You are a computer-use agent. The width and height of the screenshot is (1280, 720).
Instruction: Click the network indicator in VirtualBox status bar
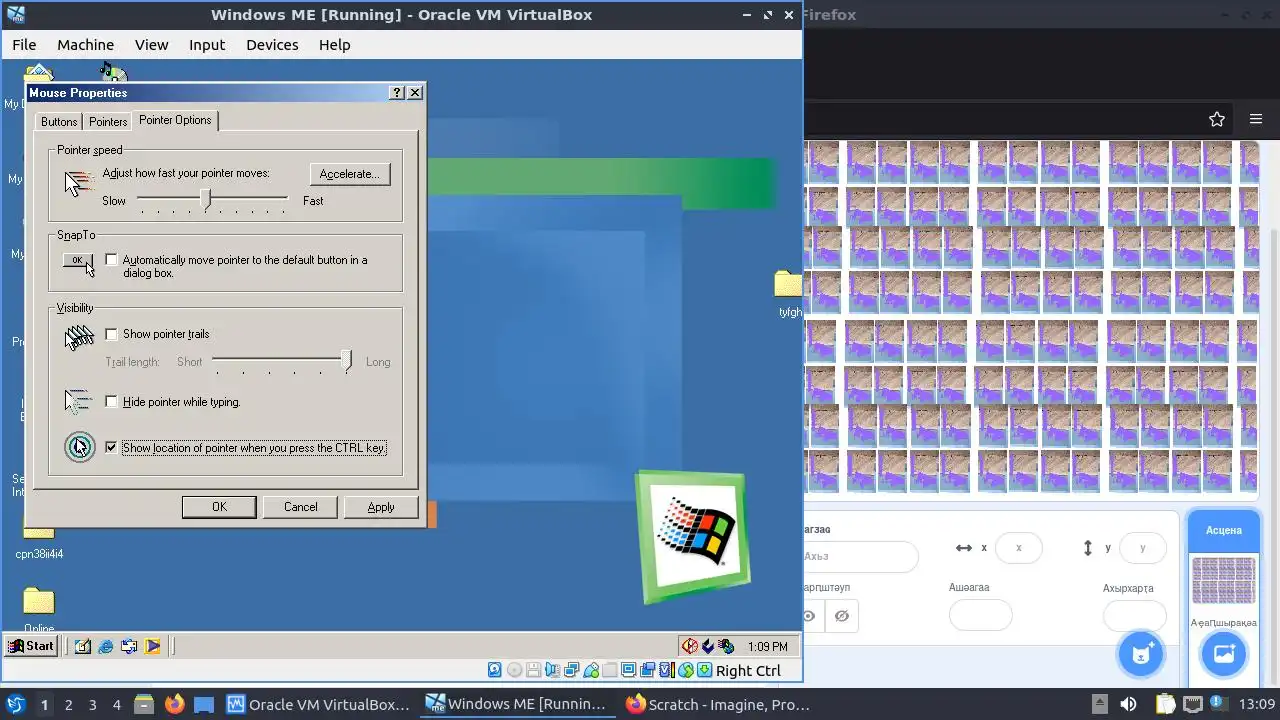(572, 670)
